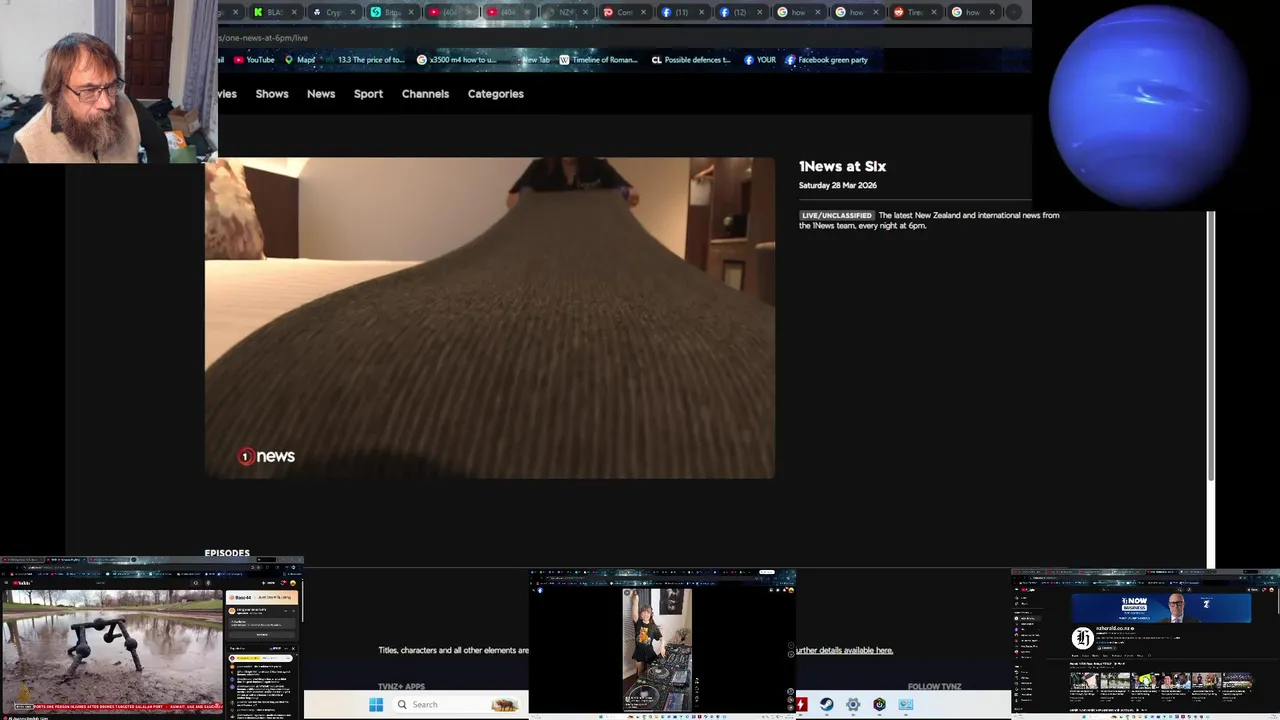The height and width of the screenshot is (720, 1280).
Task: Open the red lightning-bolt taskbar app
Action: point(801,704)
